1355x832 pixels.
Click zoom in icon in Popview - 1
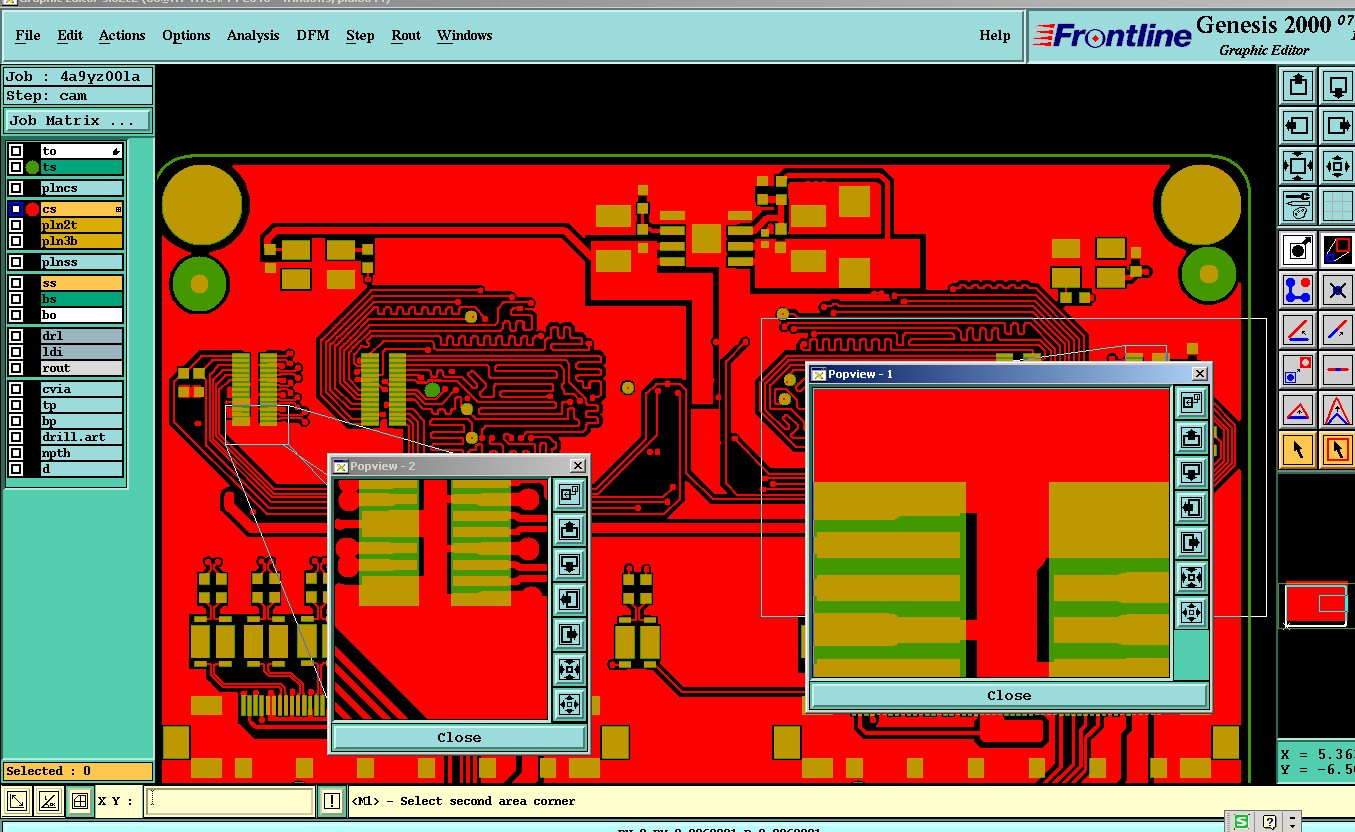pos(1190,577)
